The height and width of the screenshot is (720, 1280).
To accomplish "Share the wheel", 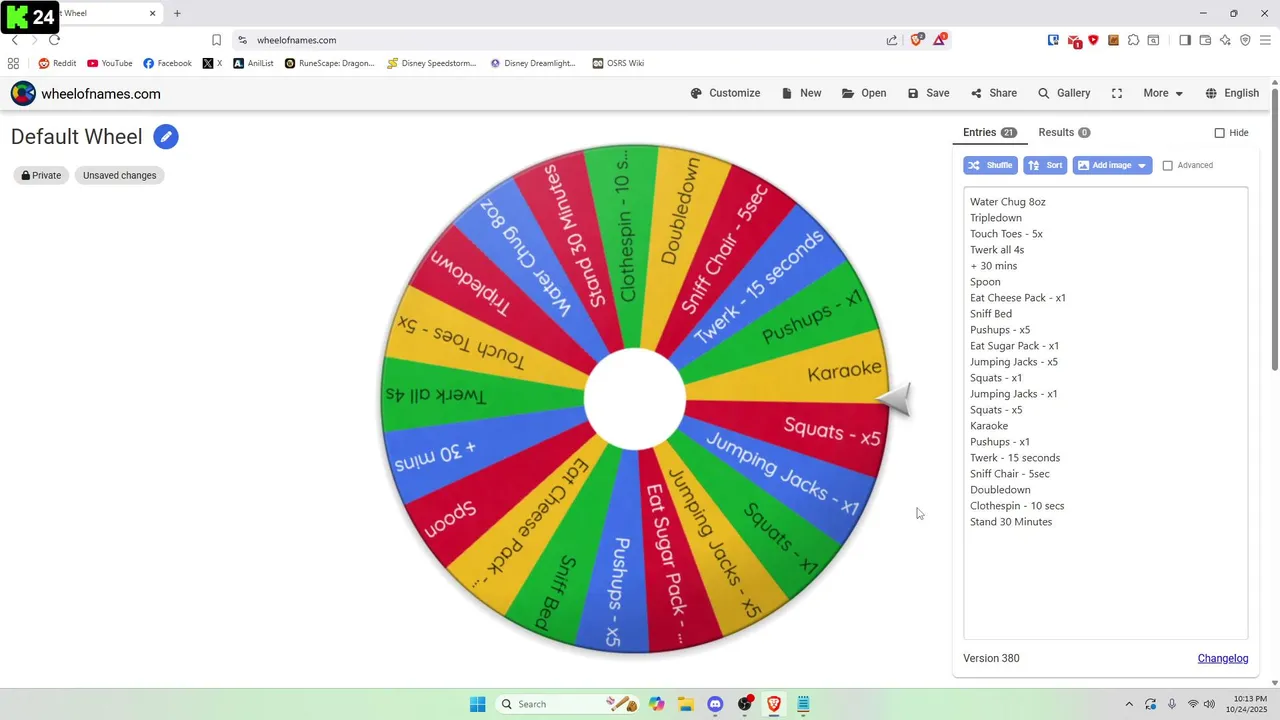I will point(993,93).
